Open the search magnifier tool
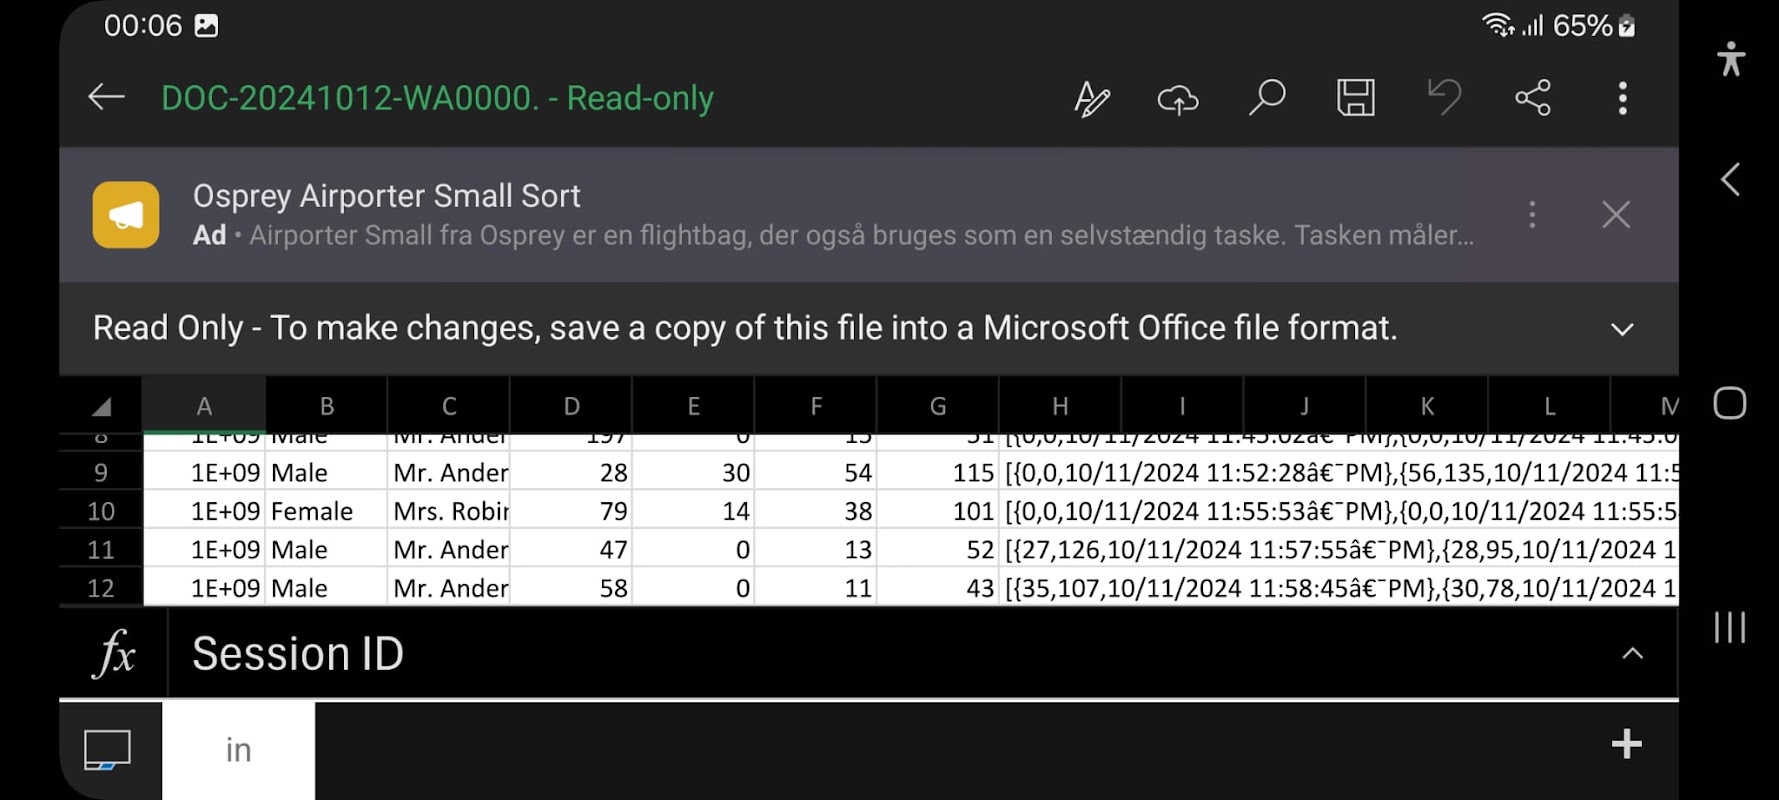This screenshot has width=1779, height=800. pyautogui.click(x=1266, y=98)
